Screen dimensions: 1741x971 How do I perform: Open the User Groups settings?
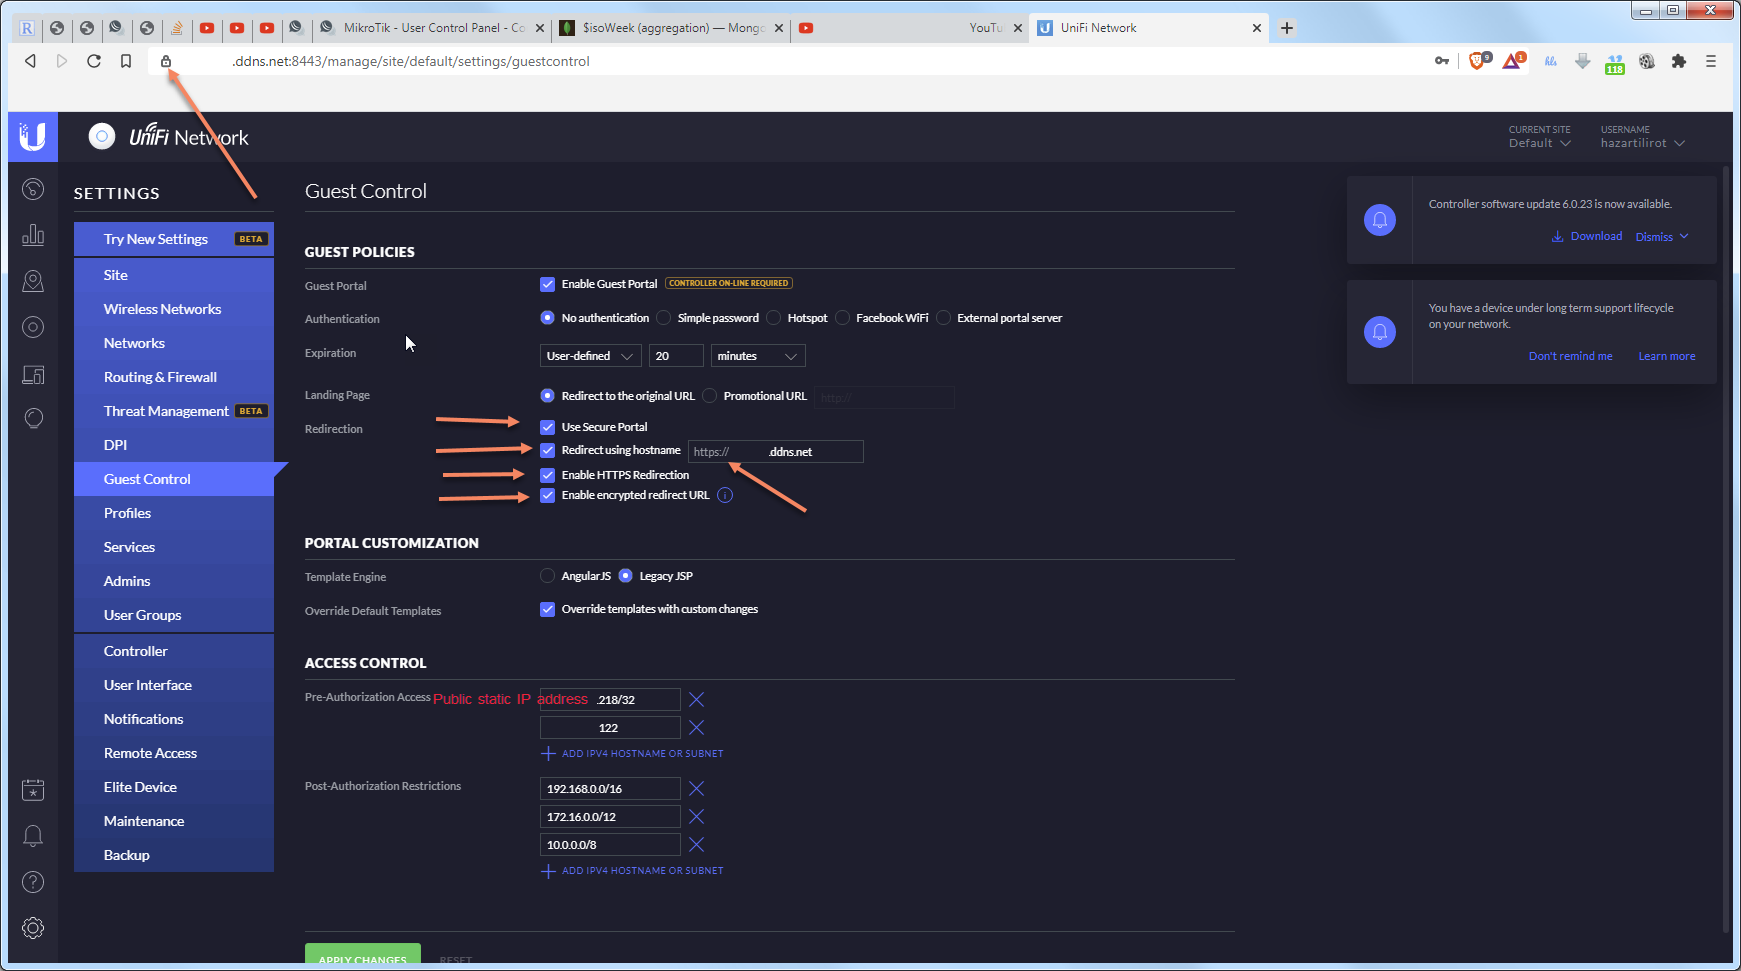point(174,615)
